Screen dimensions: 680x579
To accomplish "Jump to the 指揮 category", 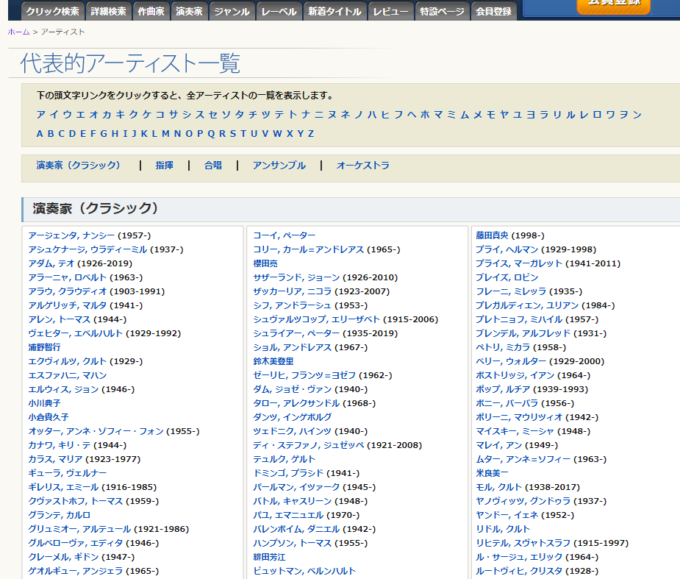I will coord(164,165).
